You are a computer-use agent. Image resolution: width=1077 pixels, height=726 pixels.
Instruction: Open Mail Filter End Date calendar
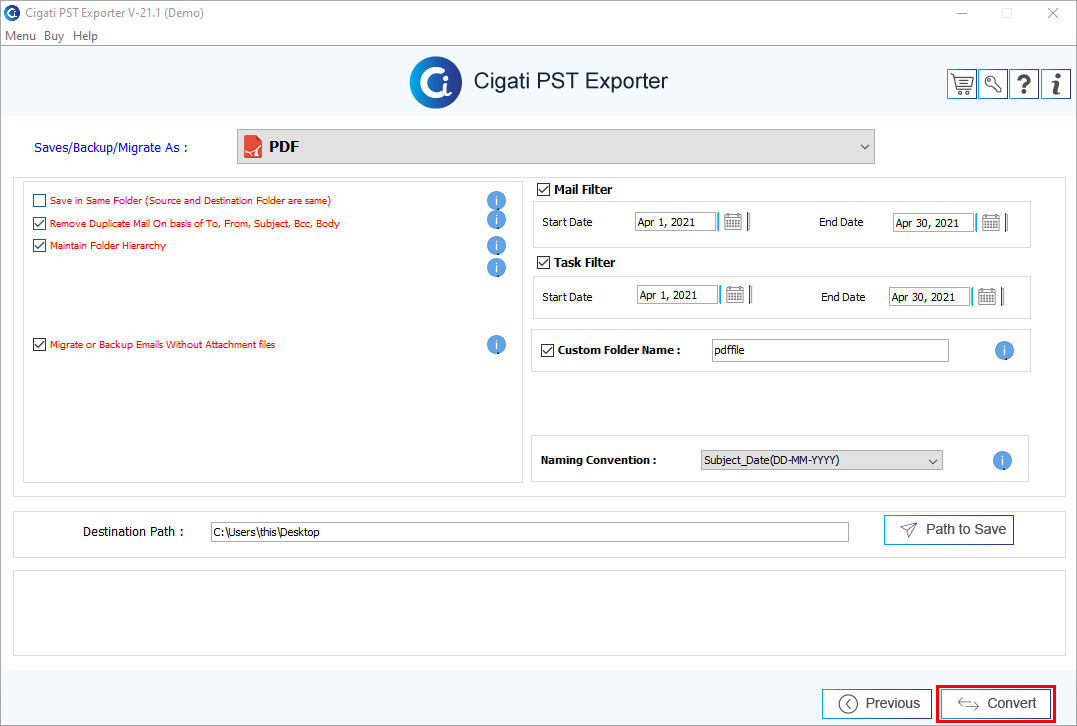990,223
